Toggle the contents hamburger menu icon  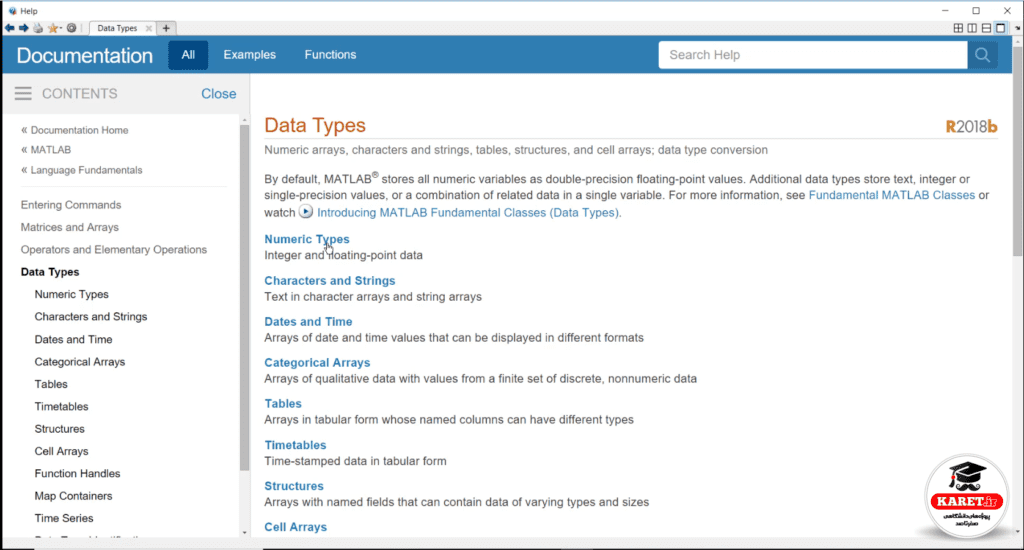click(23, 93)
